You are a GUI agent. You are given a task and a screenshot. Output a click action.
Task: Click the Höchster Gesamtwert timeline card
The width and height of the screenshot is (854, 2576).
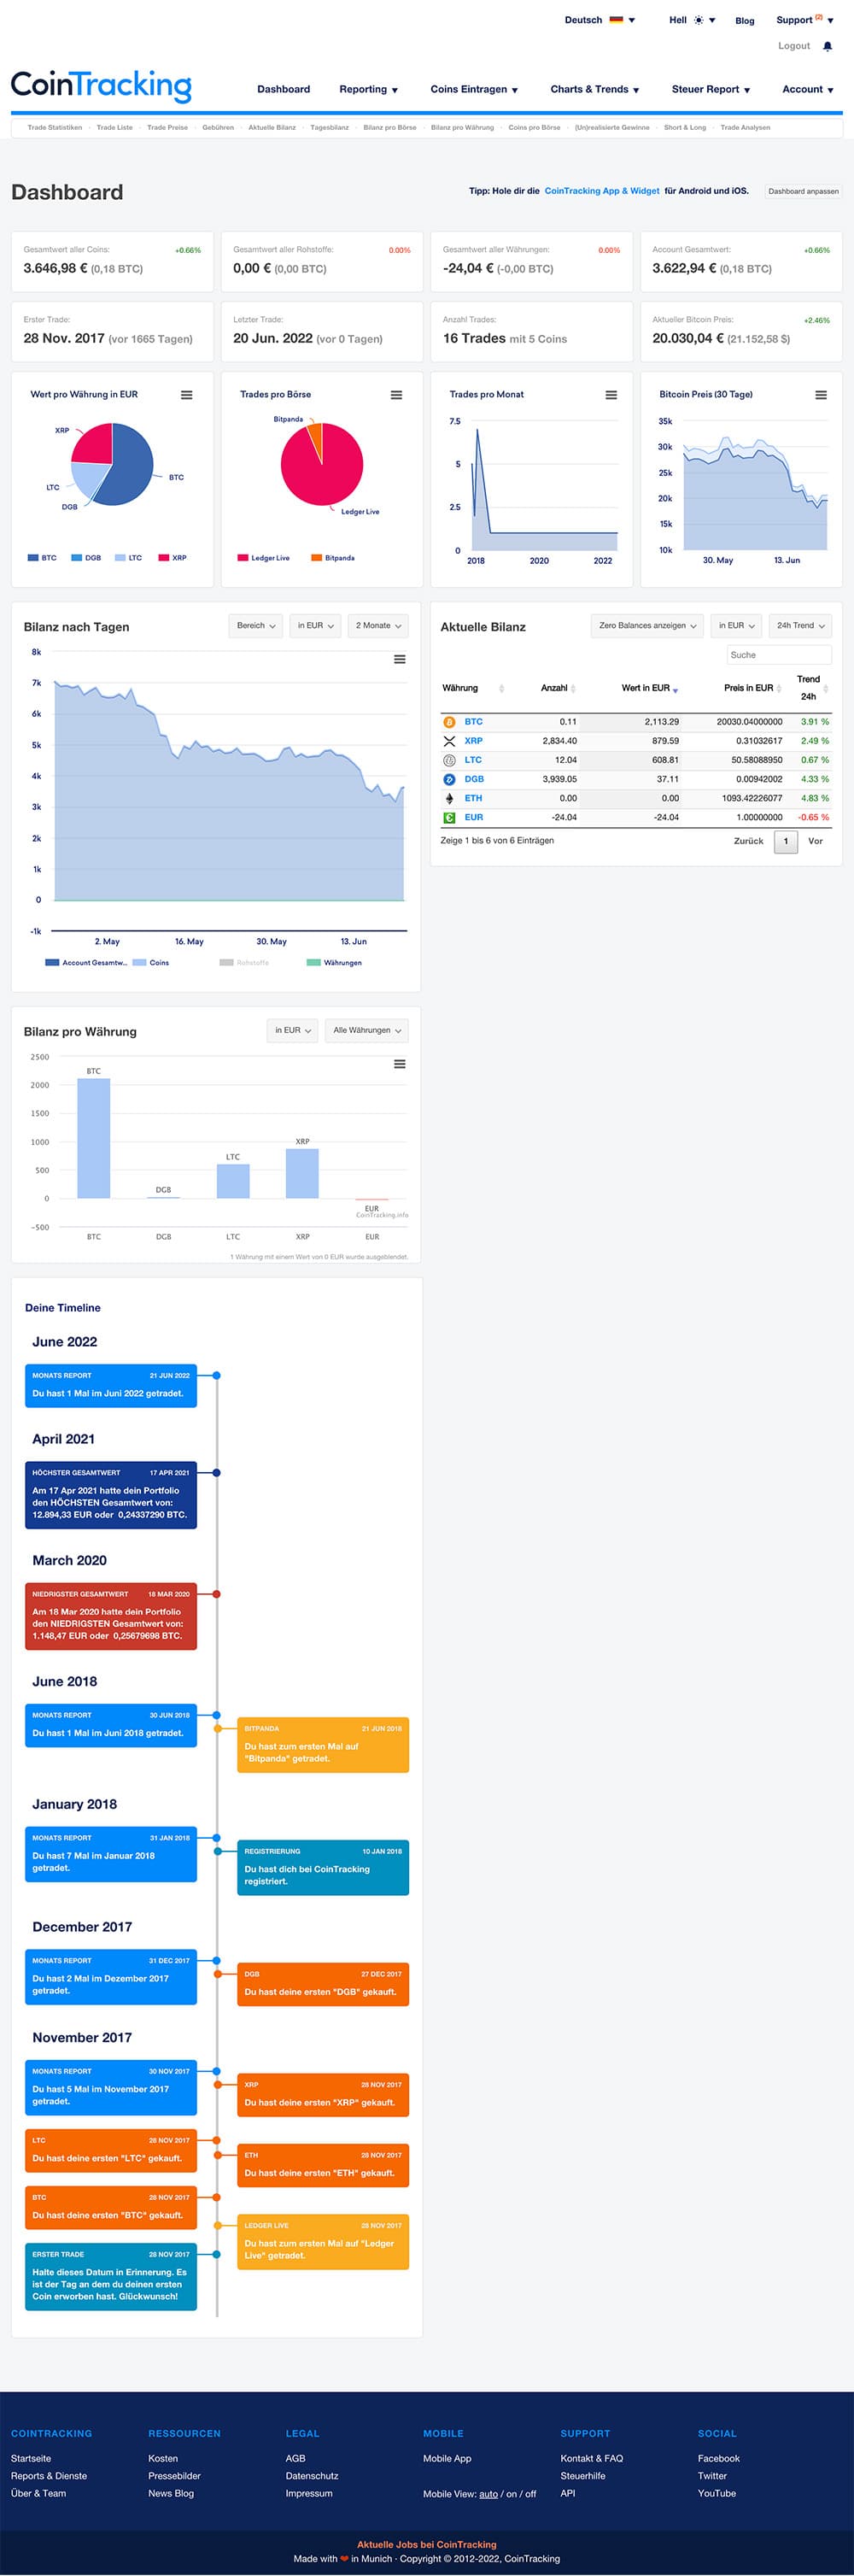(111, 1495)
